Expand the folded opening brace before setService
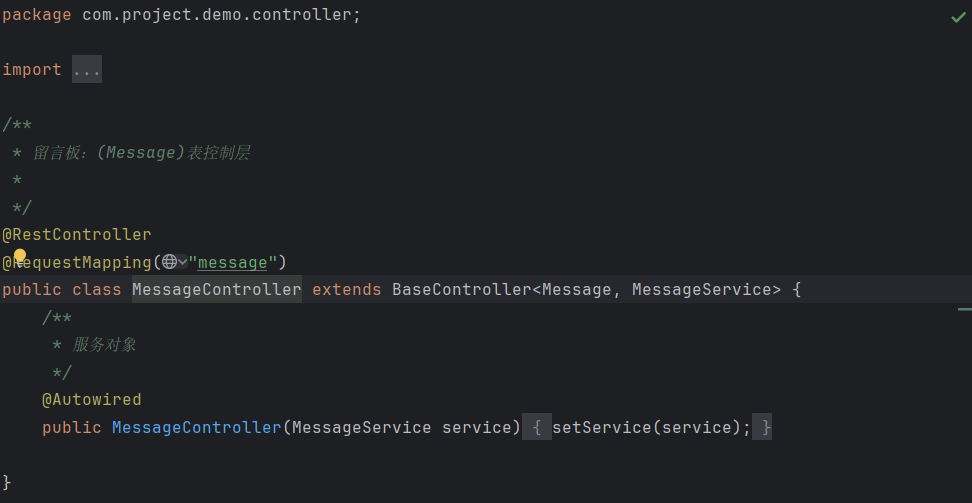This screenshot has width=972, height=503. (x=537, y=427)
